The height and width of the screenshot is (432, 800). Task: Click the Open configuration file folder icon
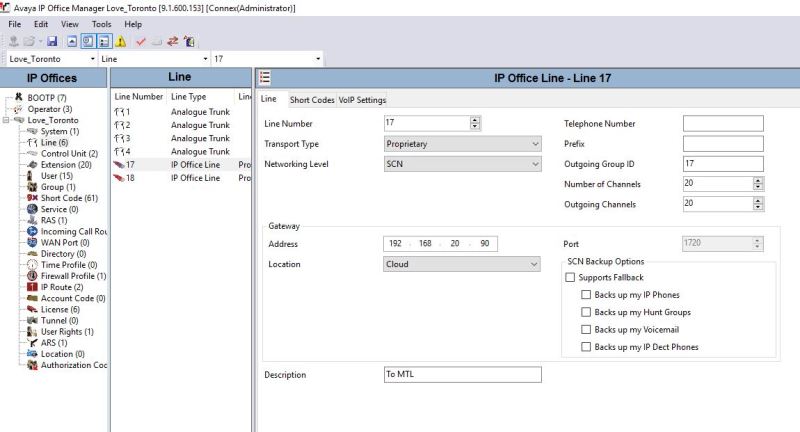click(30, 41)
